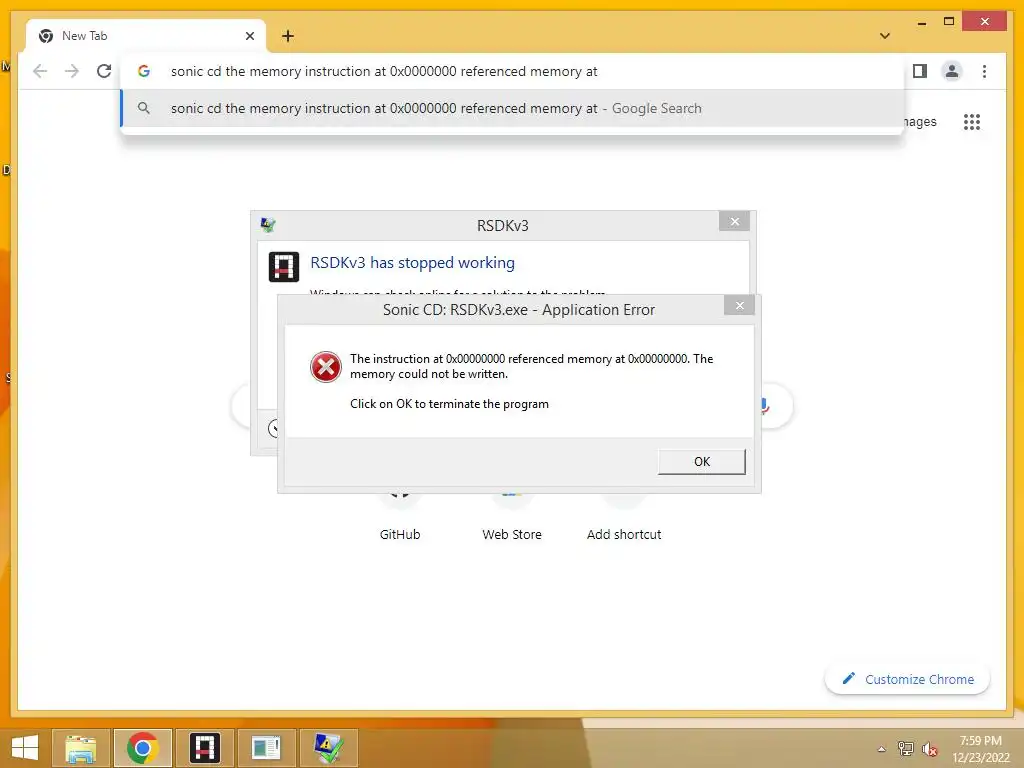Image resolution: width=1024 pixels, height=768 pixels.
Task: Click the network tray icon
Action: click(906, 749)
